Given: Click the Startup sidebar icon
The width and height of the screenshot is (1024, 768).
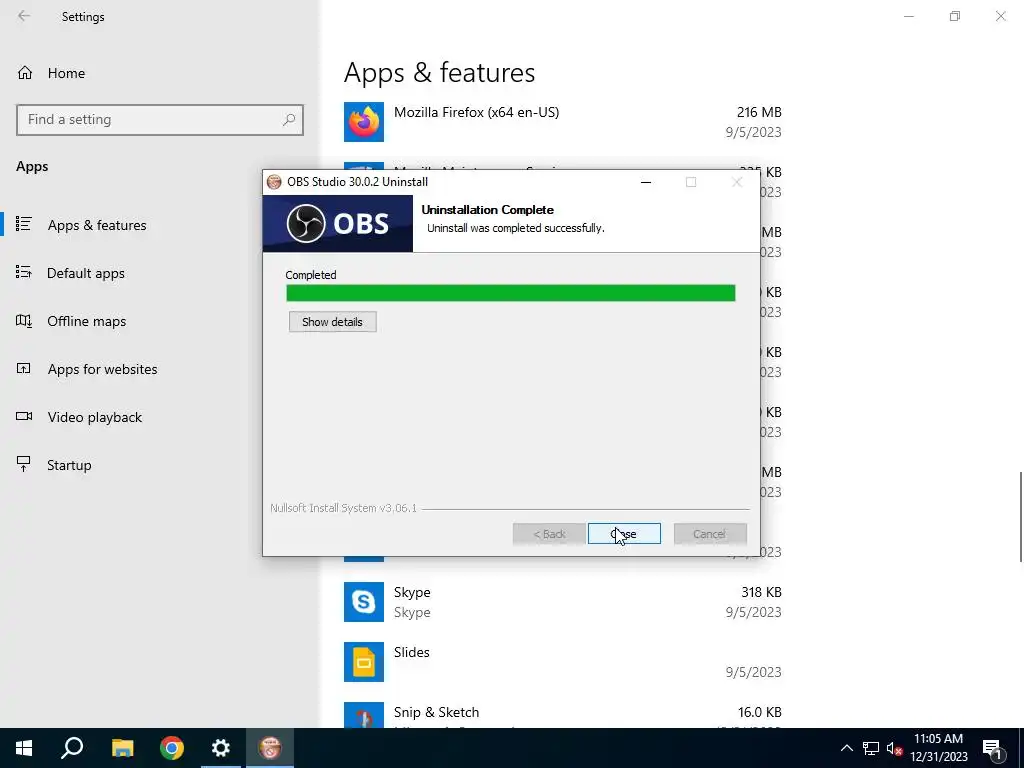Looking at the screenshot, I should 24,464.
